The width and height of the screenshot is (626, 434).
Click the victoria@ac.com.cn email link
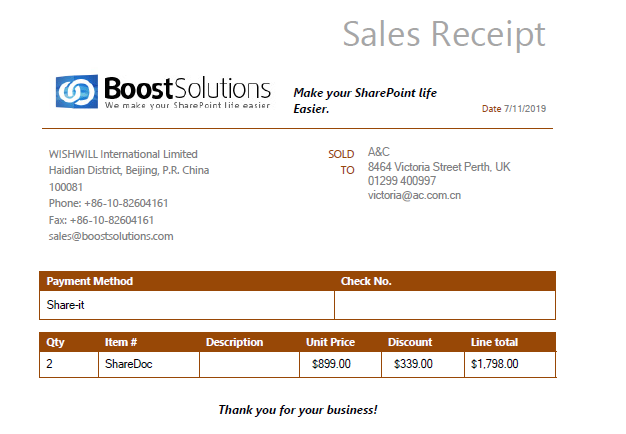(414, 195)
